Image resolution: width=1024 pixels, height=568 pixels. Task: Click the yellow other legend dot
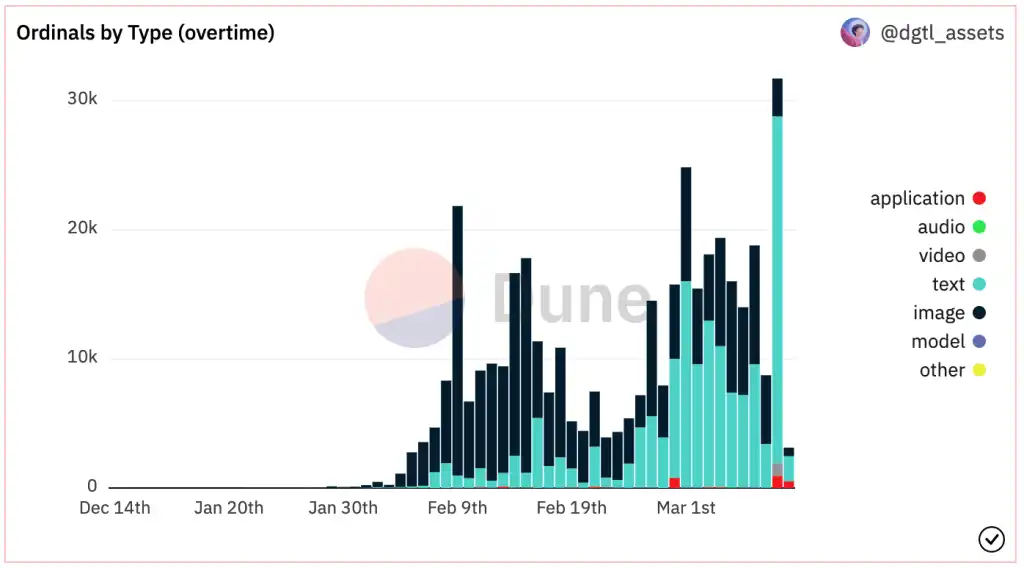point(979,370)
